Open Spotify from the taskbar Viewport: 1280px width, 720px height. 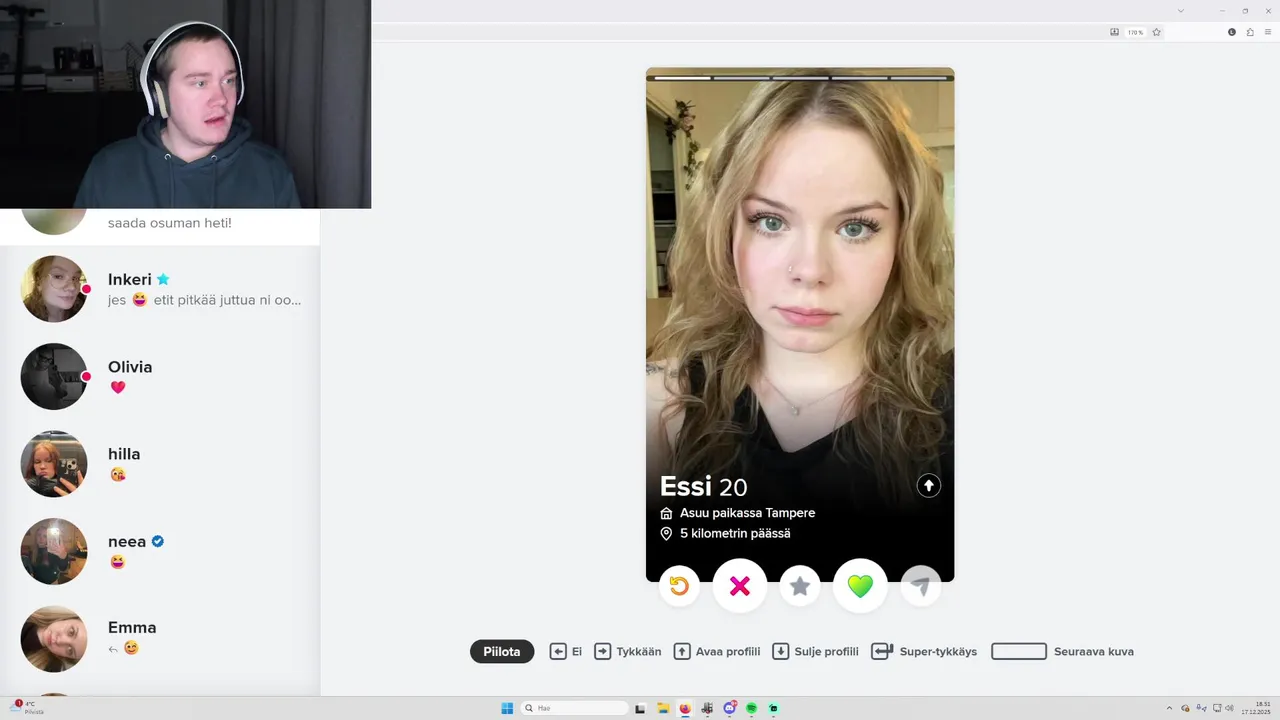751,708
